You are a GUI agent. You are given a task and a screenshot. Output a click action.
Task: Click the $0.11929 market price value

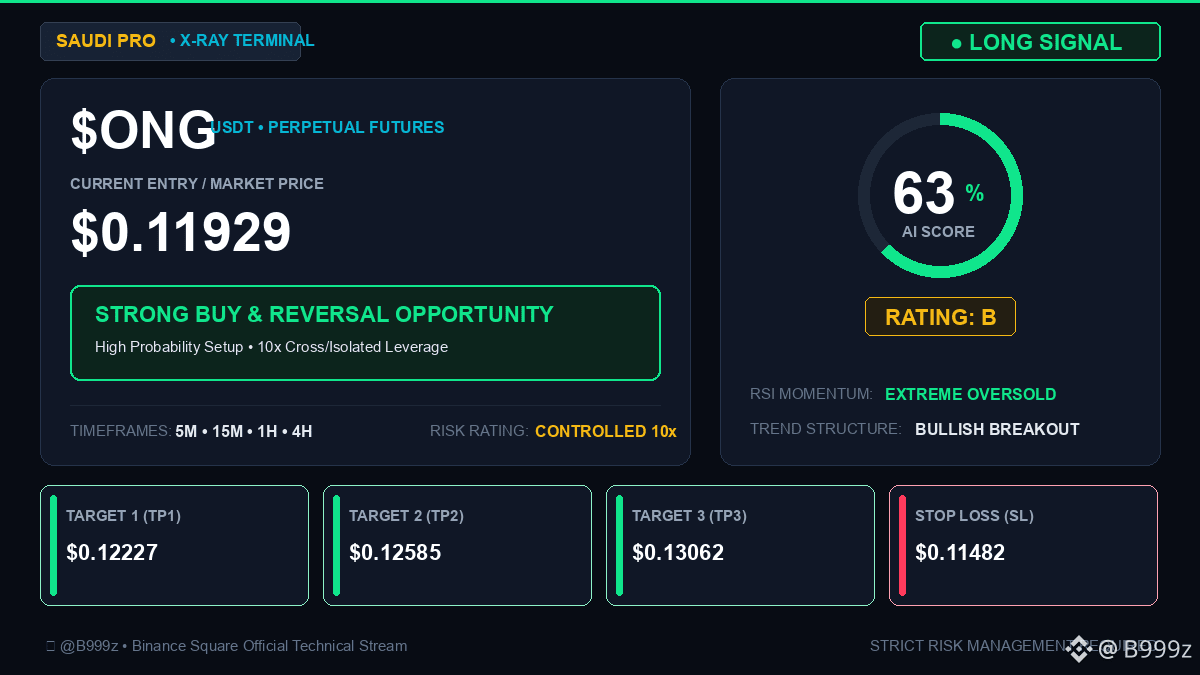181,232
